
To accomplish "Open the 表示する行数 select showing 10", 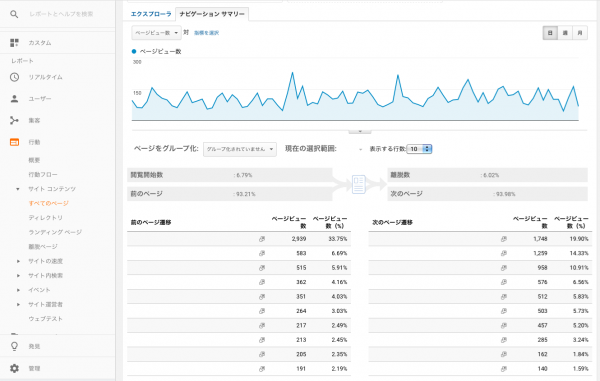I will tap(419, 149).
